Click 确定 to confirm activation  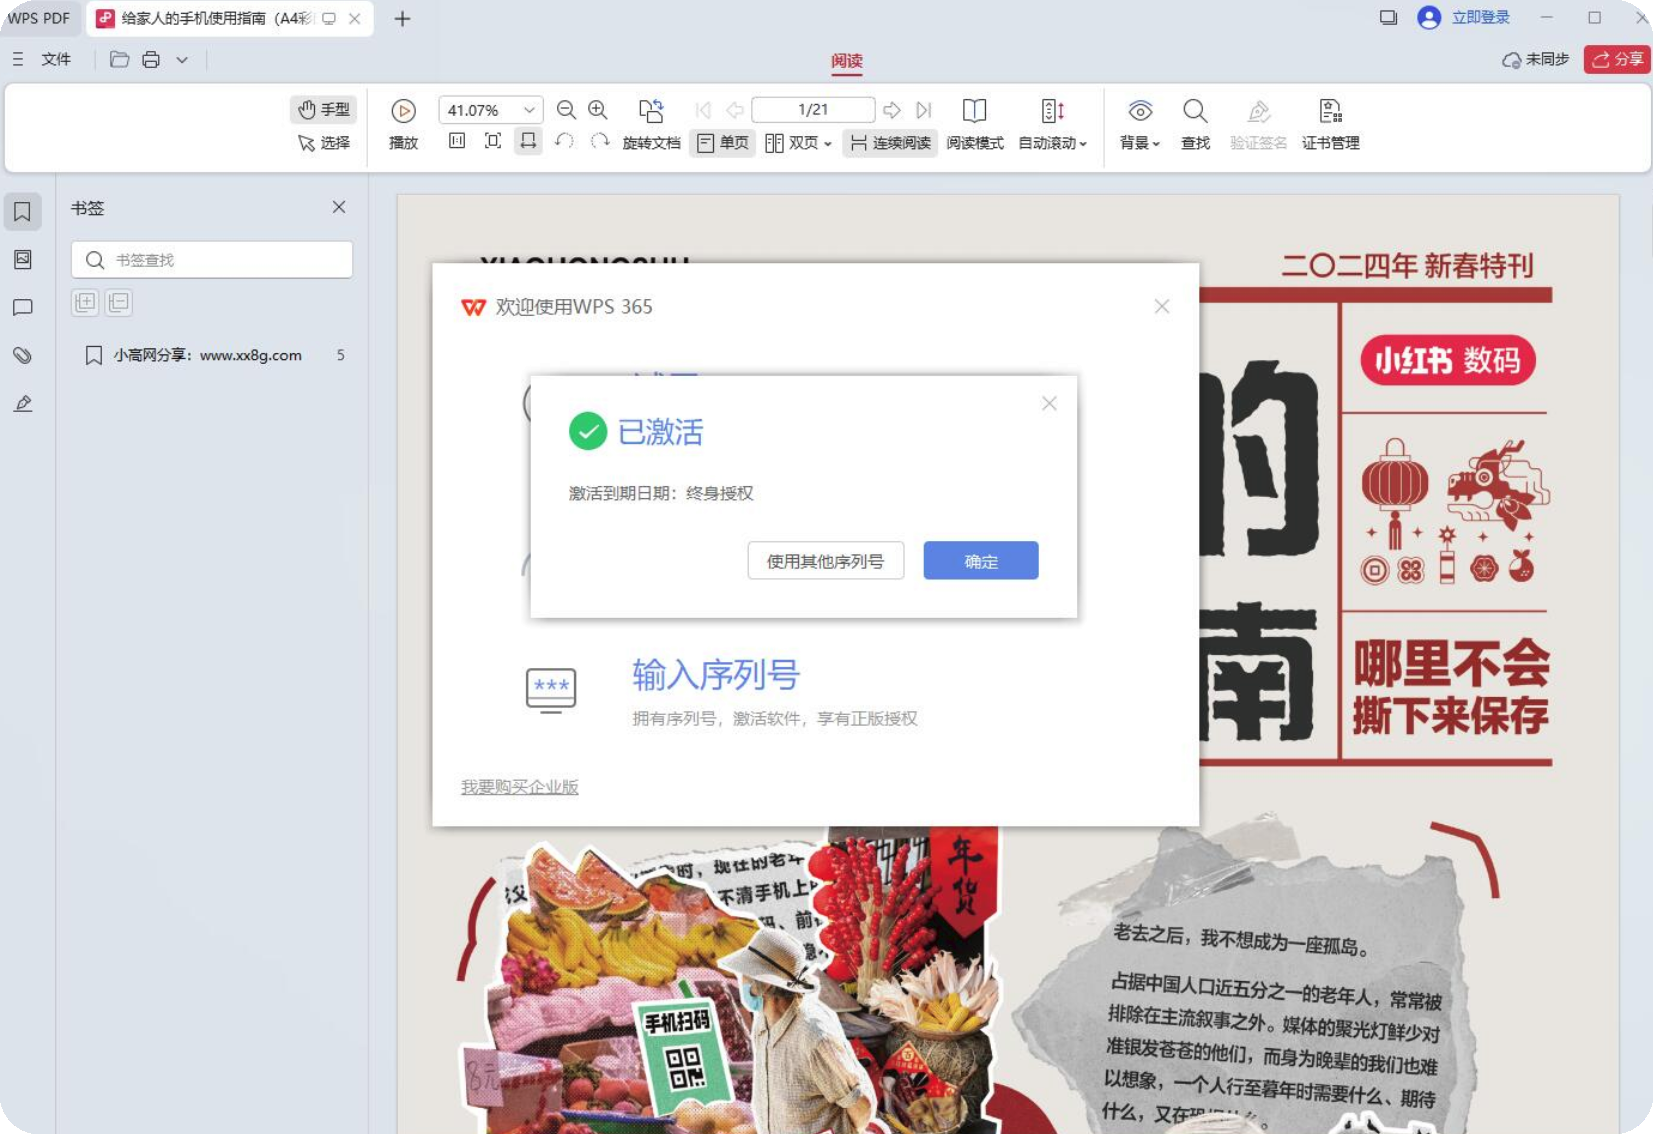point(980,561)
